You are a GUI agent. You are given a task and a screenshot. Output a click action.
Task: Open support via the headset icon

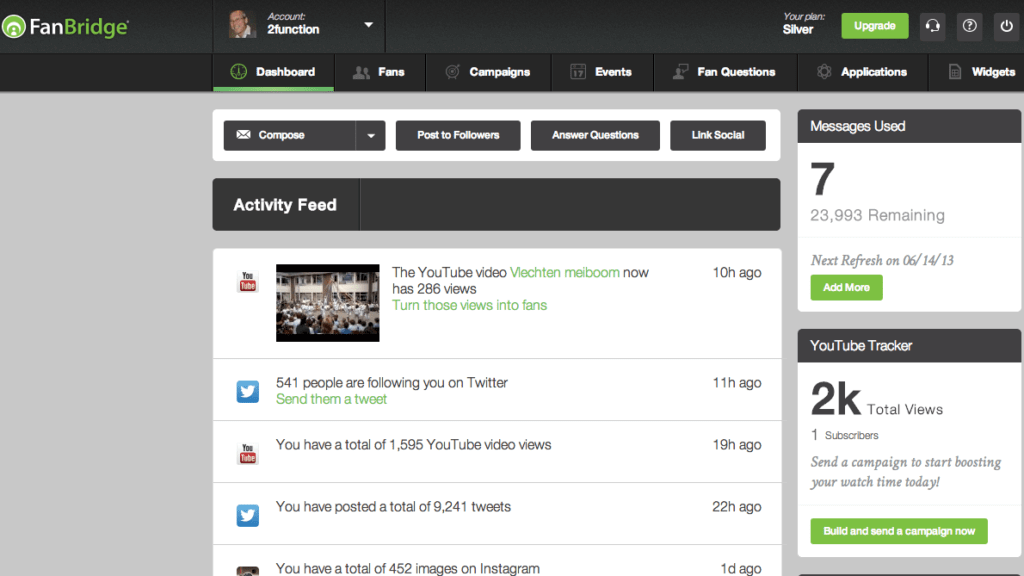coord(933,26)
